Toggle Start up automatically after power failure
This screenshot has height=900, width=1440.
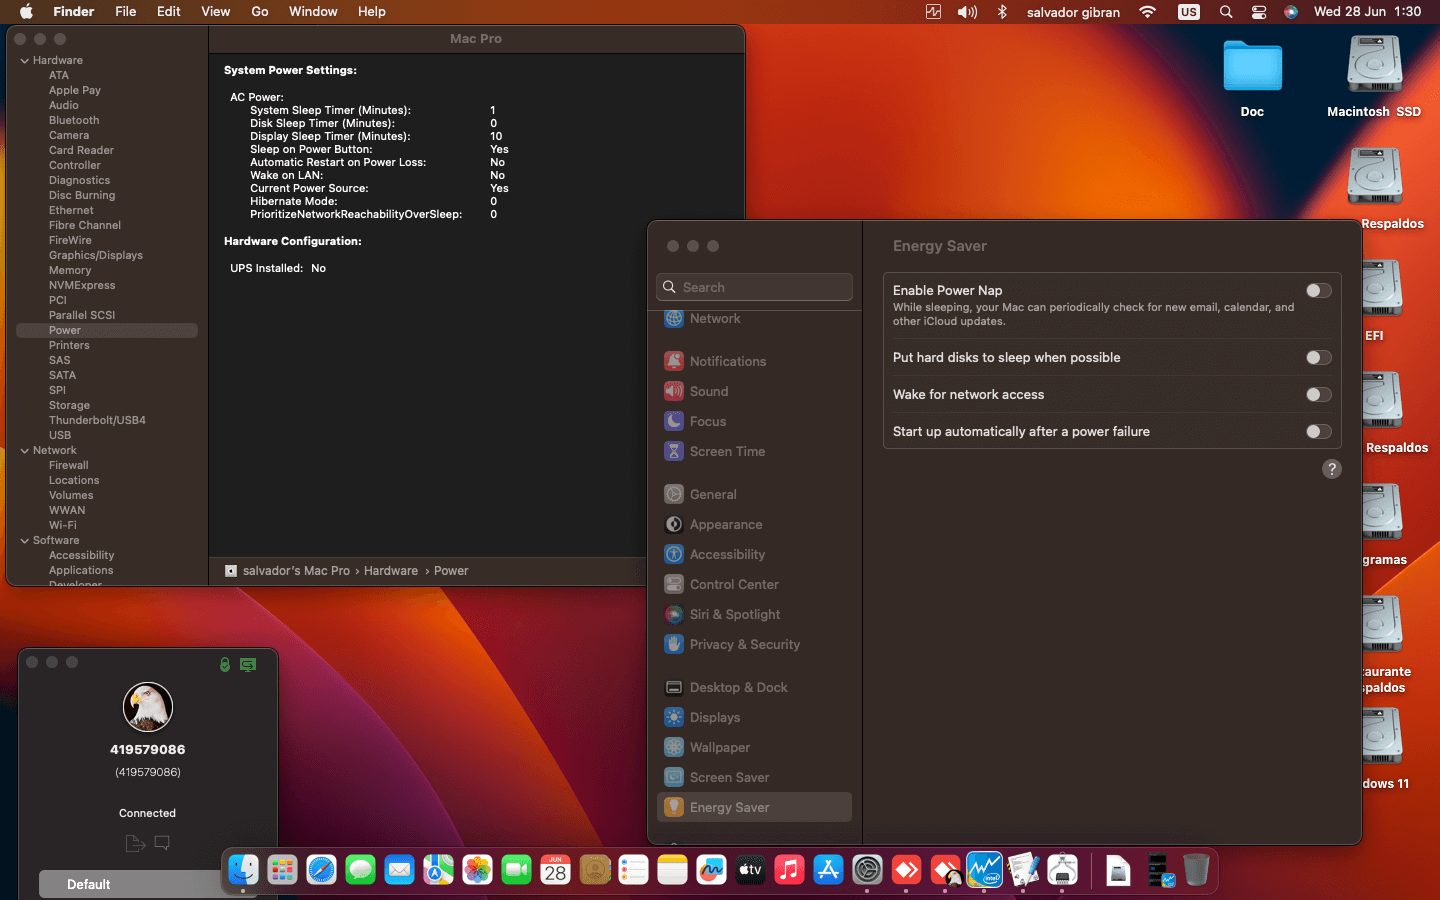tap(1319, 431)
